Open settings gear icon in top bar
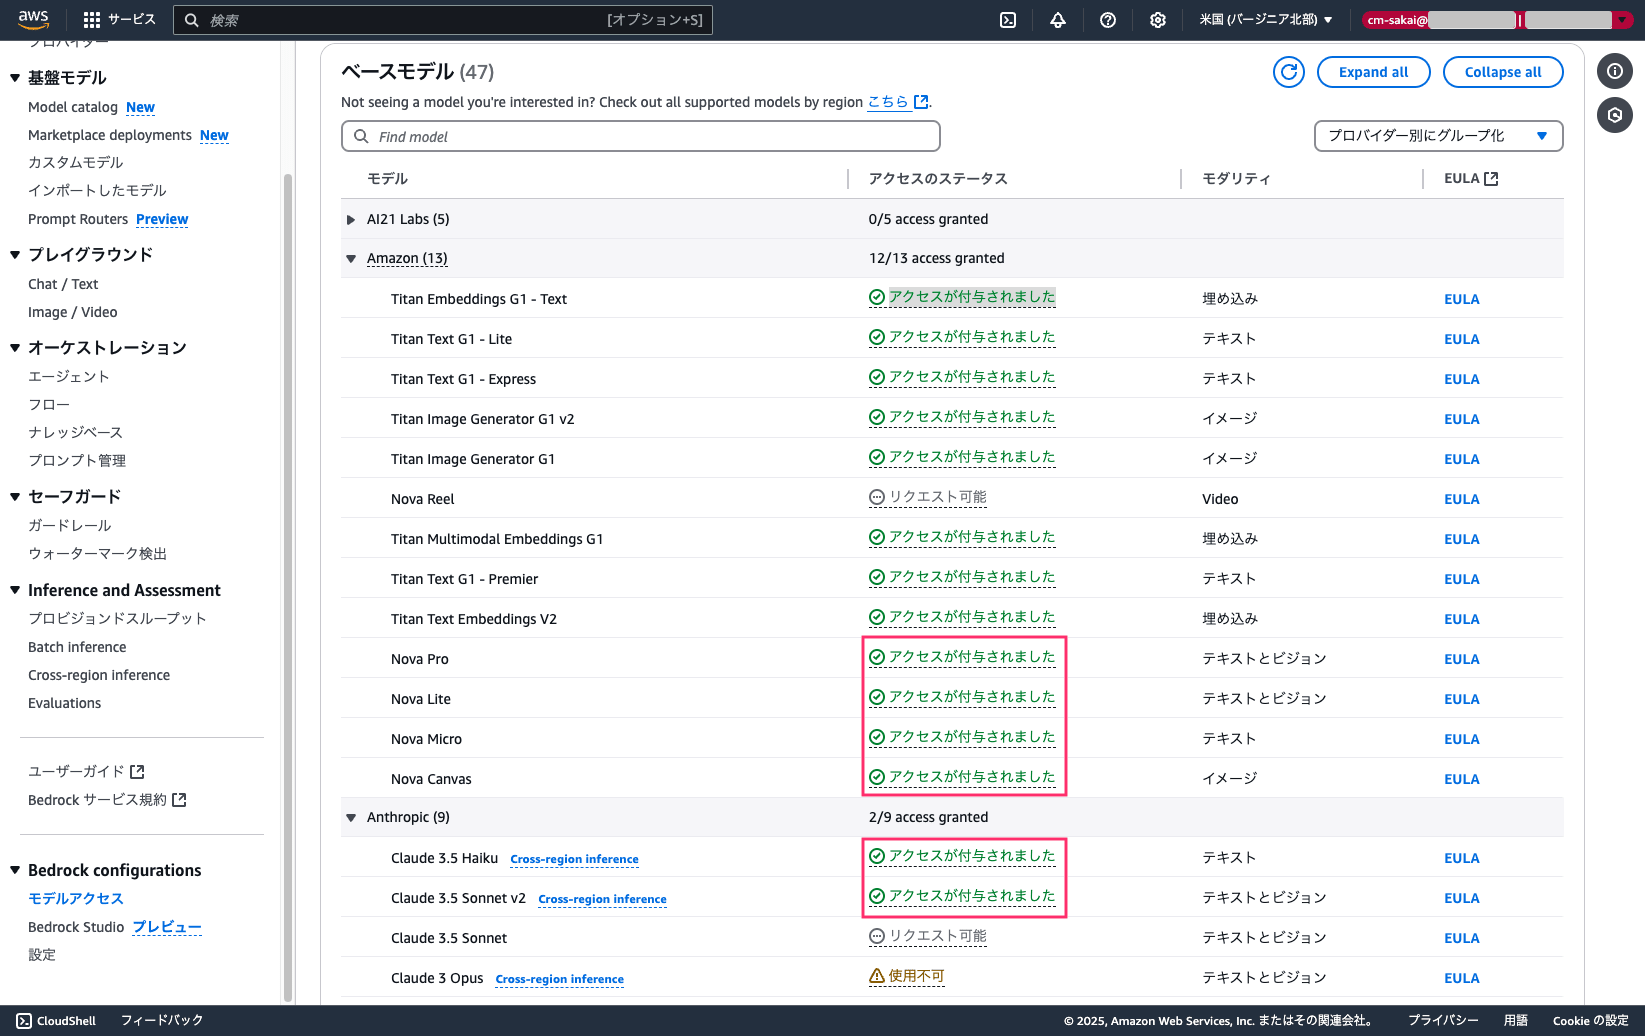1645x1036 pixels. 1158,20
